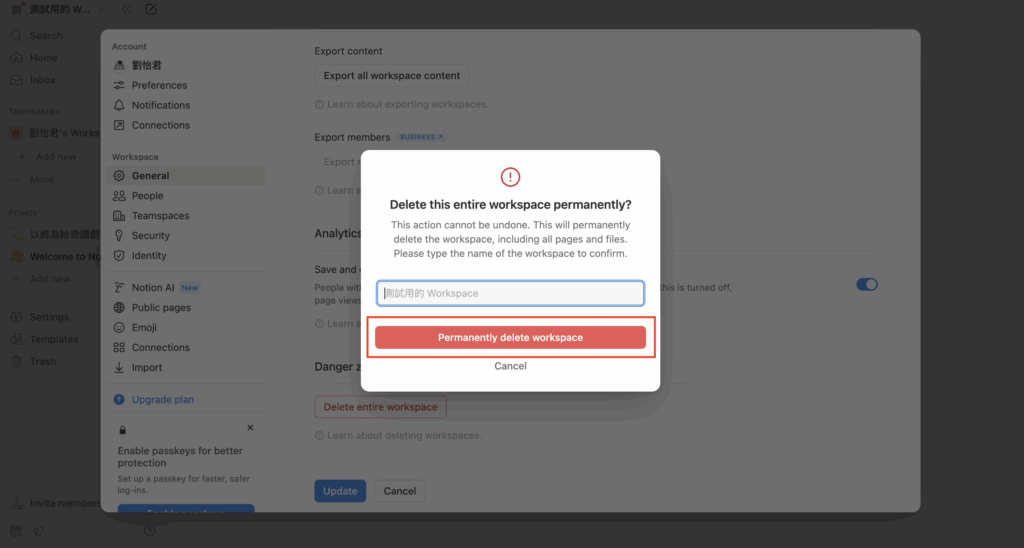The height and width of the screenshot is (548, 1024).
Task: Click the compose new page icon
Action: (x=151, y=9)
